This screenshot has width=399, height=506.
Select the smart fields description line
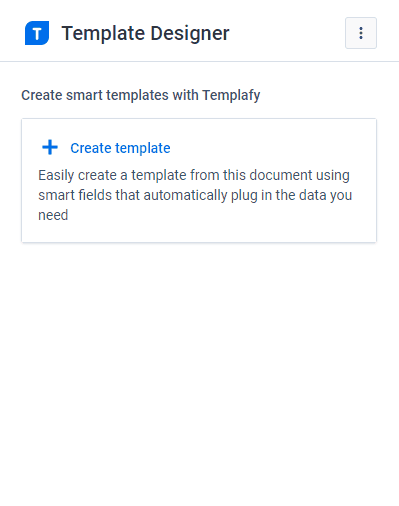click(x=195, y=195)
